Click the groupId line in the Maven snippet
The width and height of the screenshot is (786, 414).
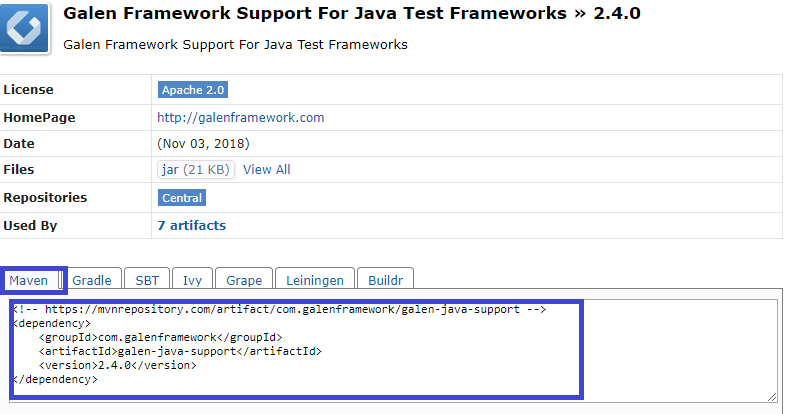pyautogui.click(x=160, y=338)
